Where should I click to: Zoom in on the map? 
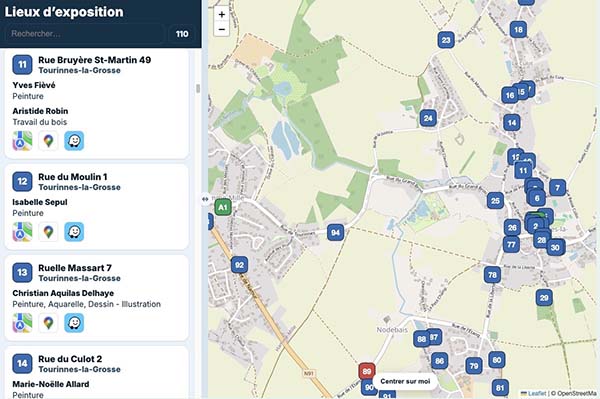click(222, 15)
